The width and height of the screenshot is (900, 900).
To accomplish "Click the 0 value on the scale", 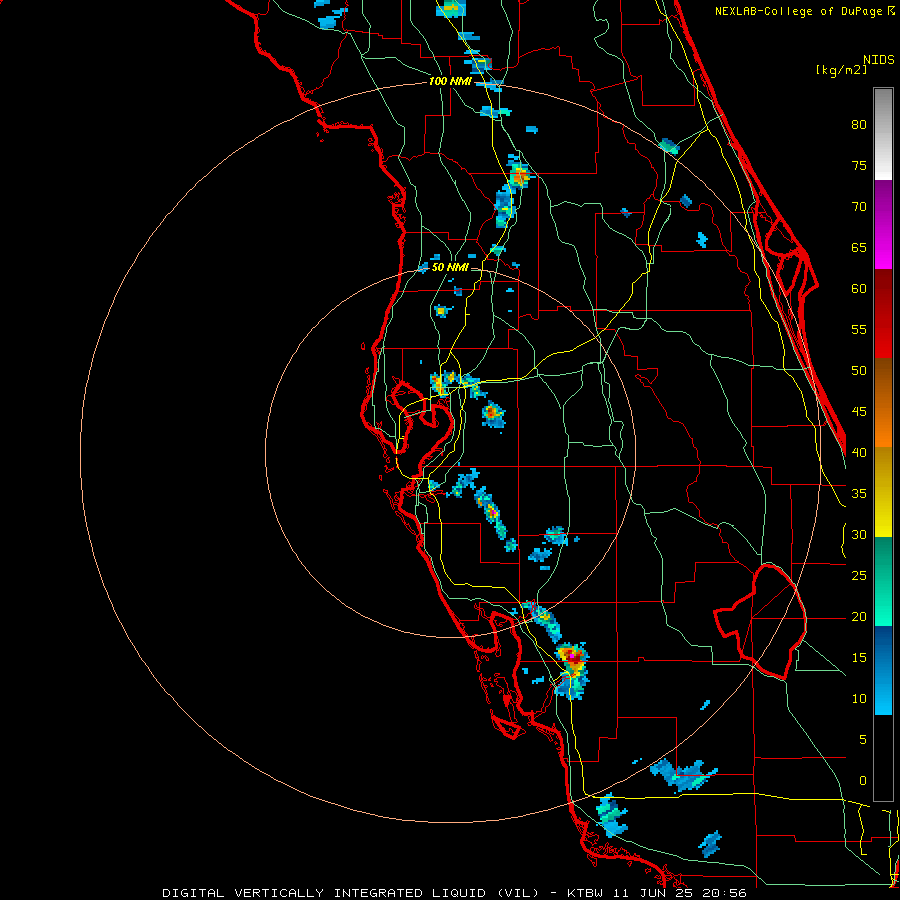I will pyautogui.click(x=863, y=781).
